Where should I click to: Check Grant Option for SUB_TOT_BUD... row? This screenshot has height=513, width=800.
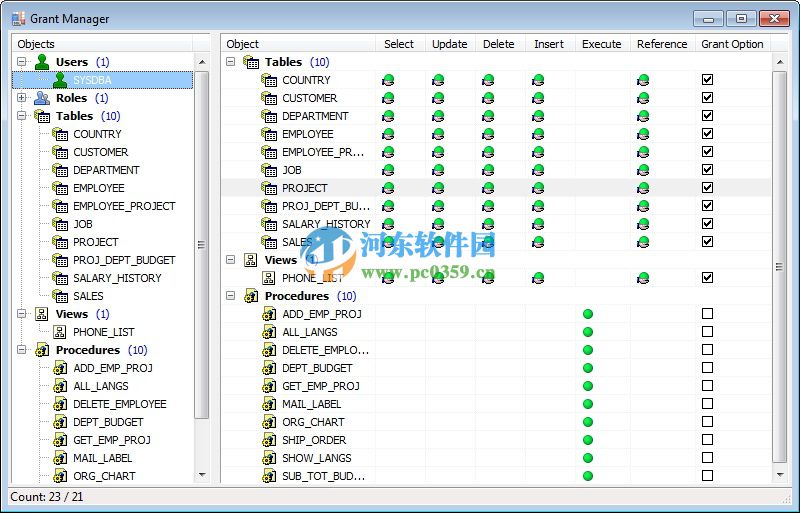pos(707,475)
